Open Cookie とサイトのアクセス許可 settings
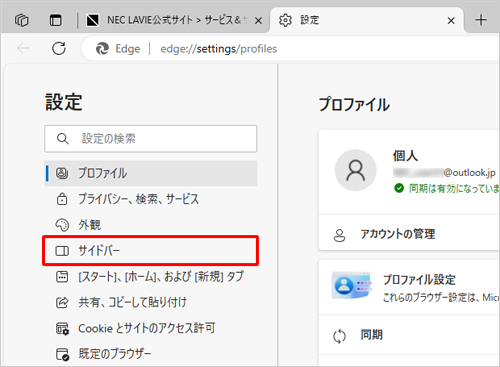Image resolution: width=500 pixels, height=367 pixels. [x=151, y=328]
